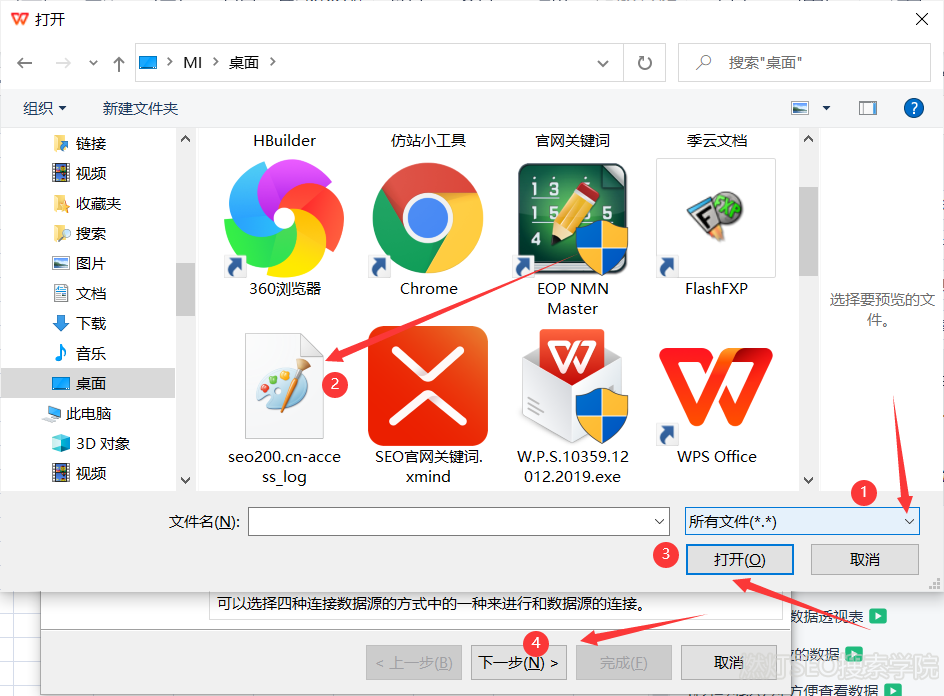
Task: Select 此电脑 in the navigation pane
Action: point(78,414)
